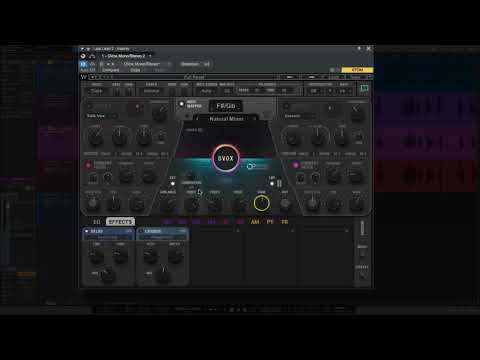Toggle the white-dot switch left of the center knobs
Screen dimensions: 480x360
tap(173, 184)
